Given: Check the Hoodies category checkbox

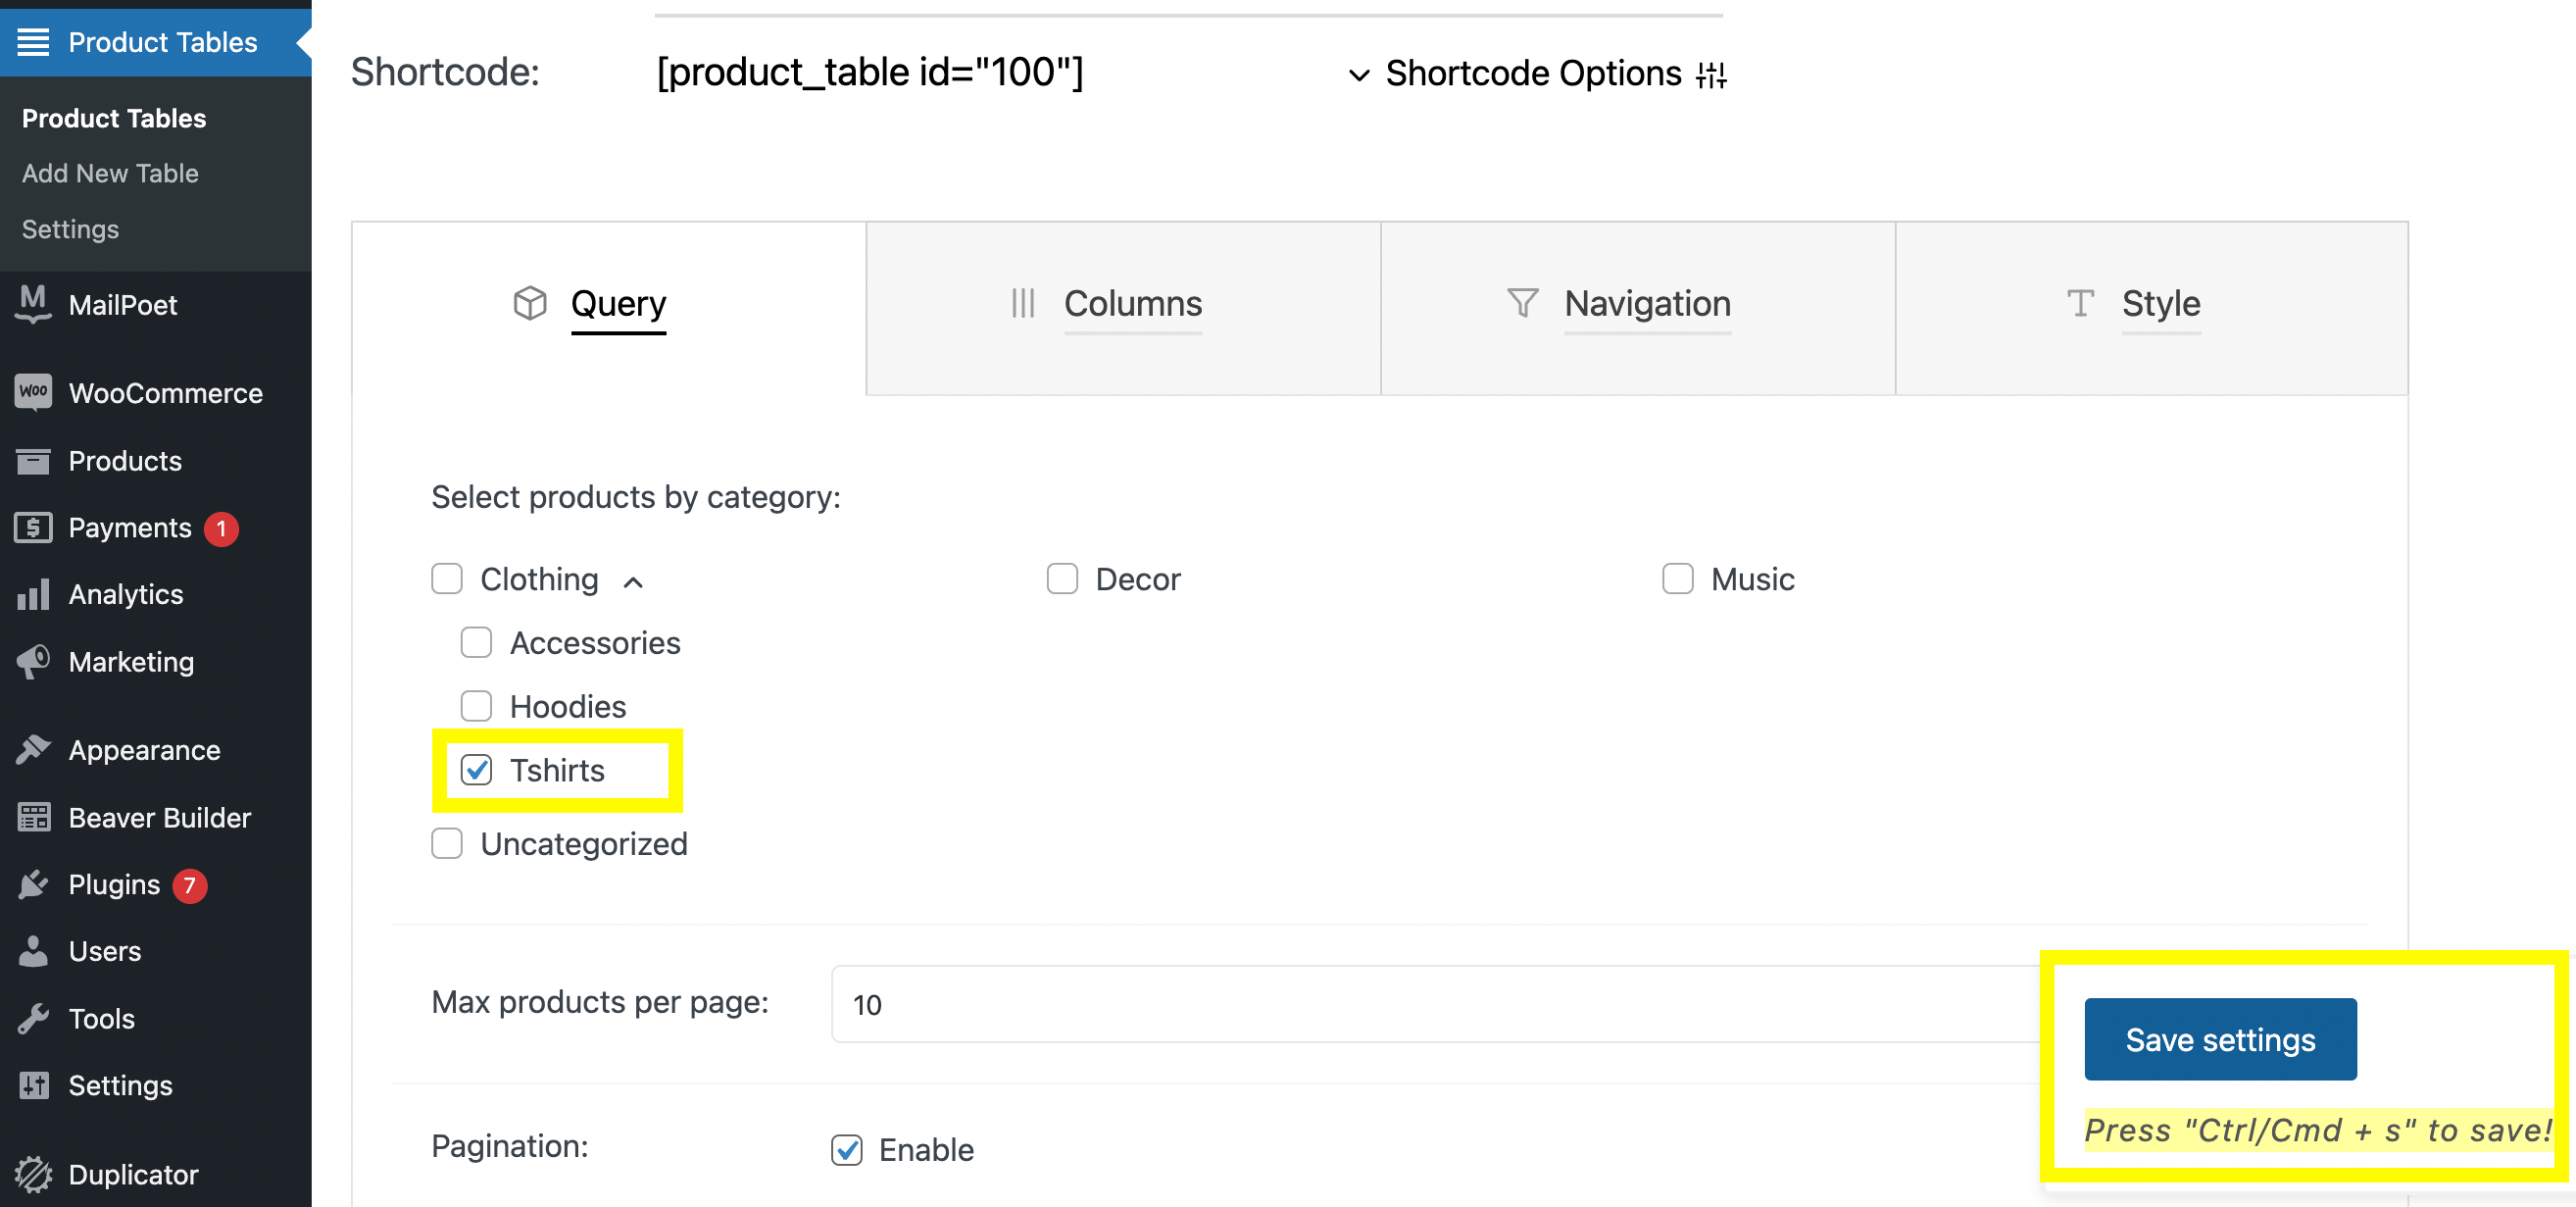Looking at the screenshot, I should 476,706.
